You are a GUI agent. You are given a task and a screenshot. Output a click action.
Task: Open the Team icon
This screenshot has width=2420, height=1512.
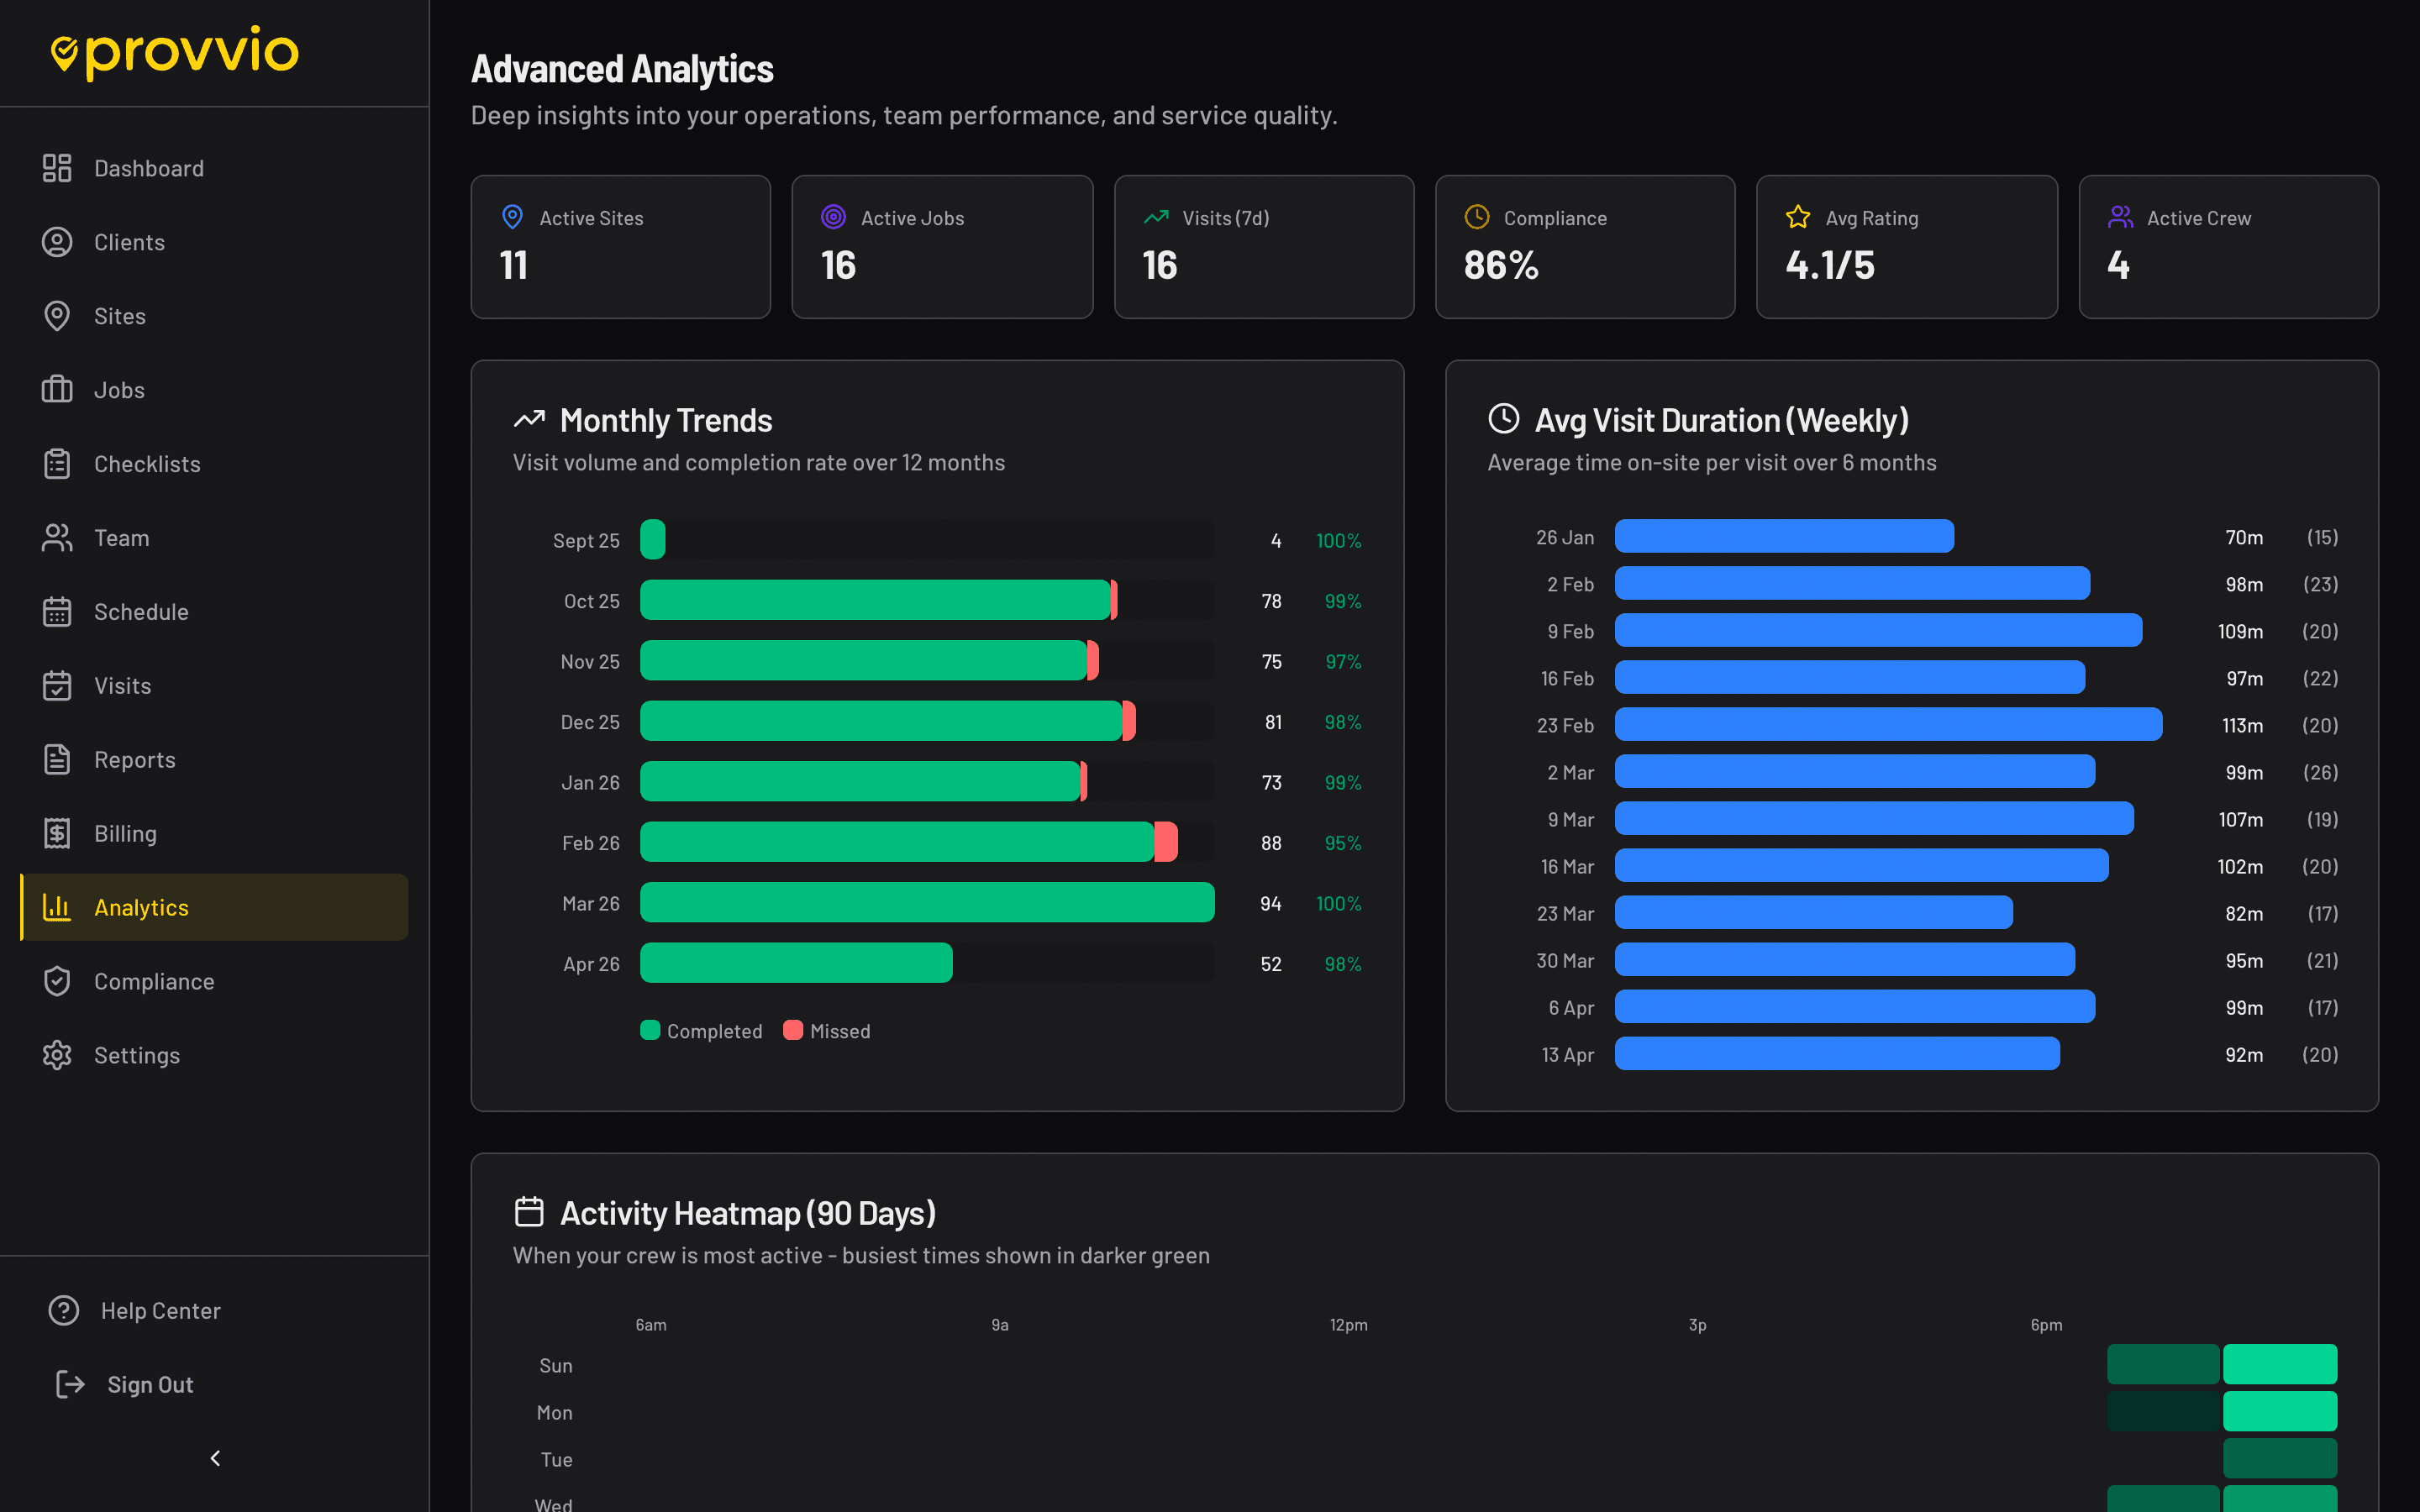tap(57, 537)
